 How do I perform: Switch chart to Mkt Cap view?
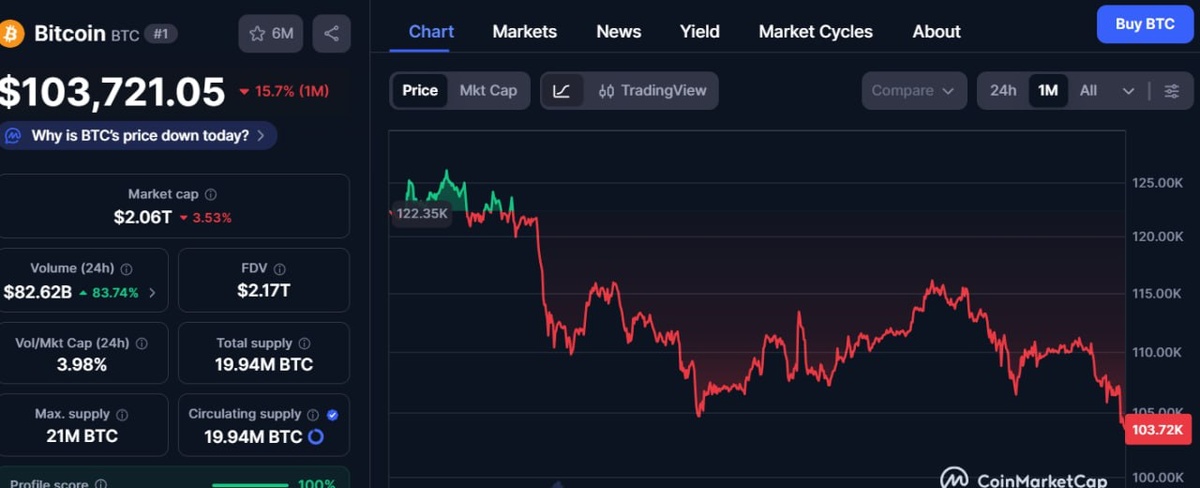click(488, 91)
